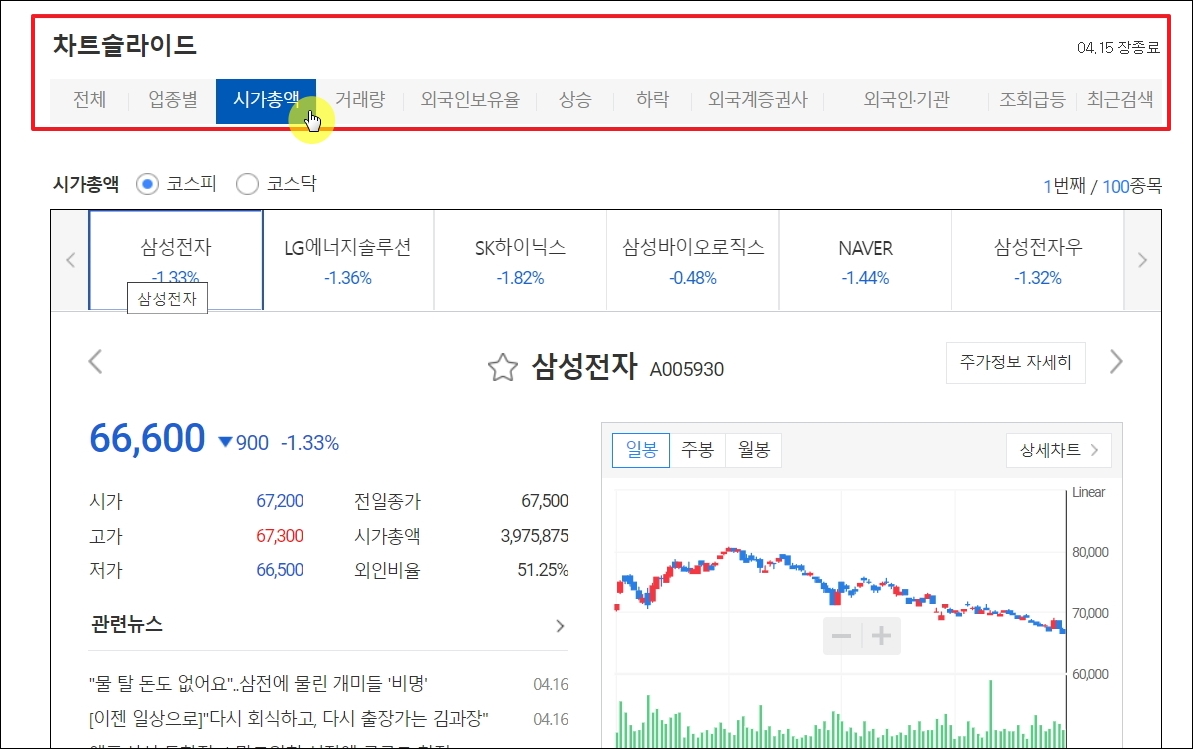Open the 전체 tab
1193x749 pixels.
pos(89,100)
